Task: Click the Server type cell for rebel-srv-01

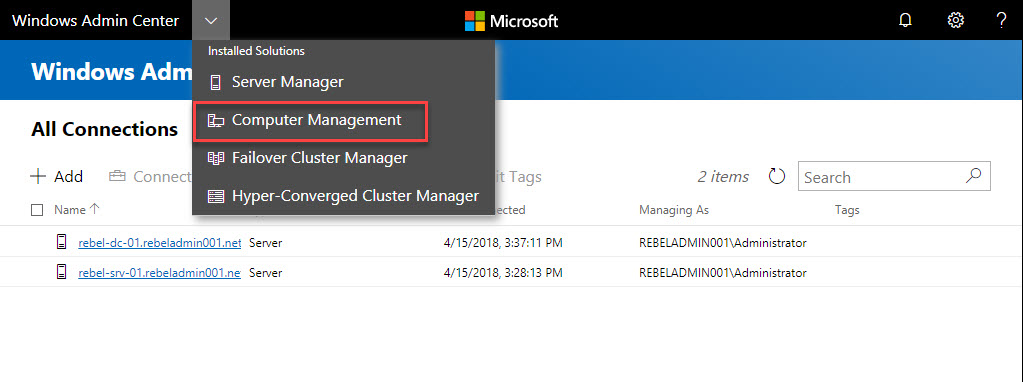Action: (x=266, y=272)
